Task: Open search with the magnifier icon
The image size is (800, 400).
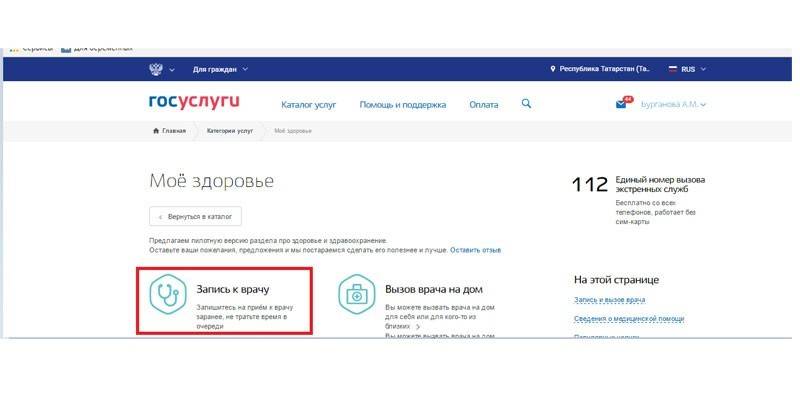Action: pos(527,104)
